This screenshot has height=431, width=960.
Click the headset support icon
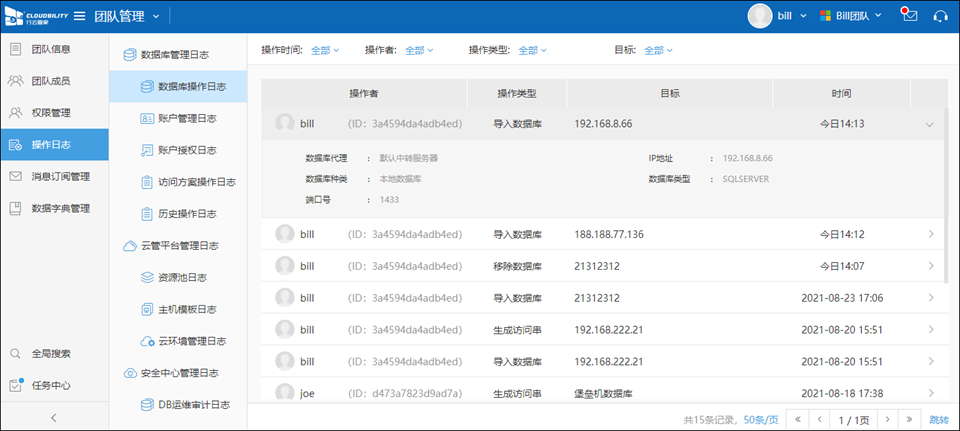(940, 16)
